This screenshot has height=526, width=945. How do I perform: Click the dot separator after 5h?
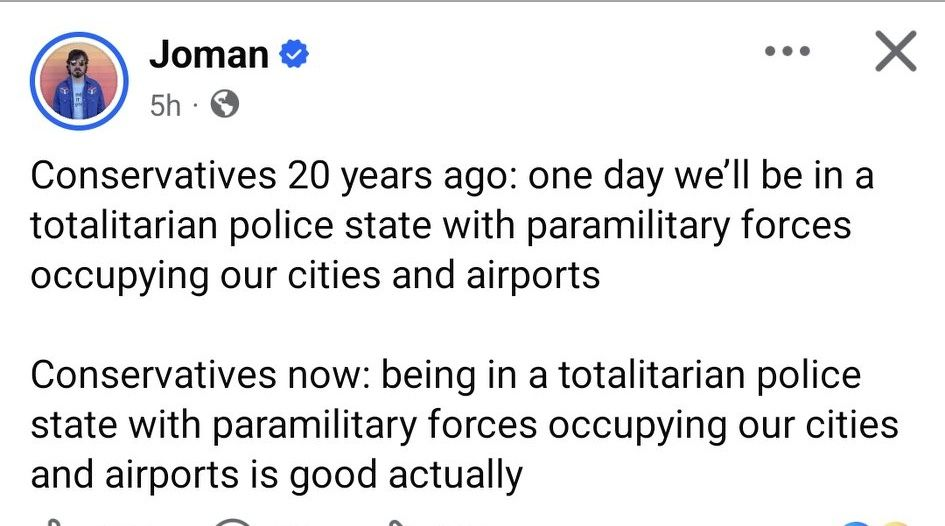coord(196,104)
